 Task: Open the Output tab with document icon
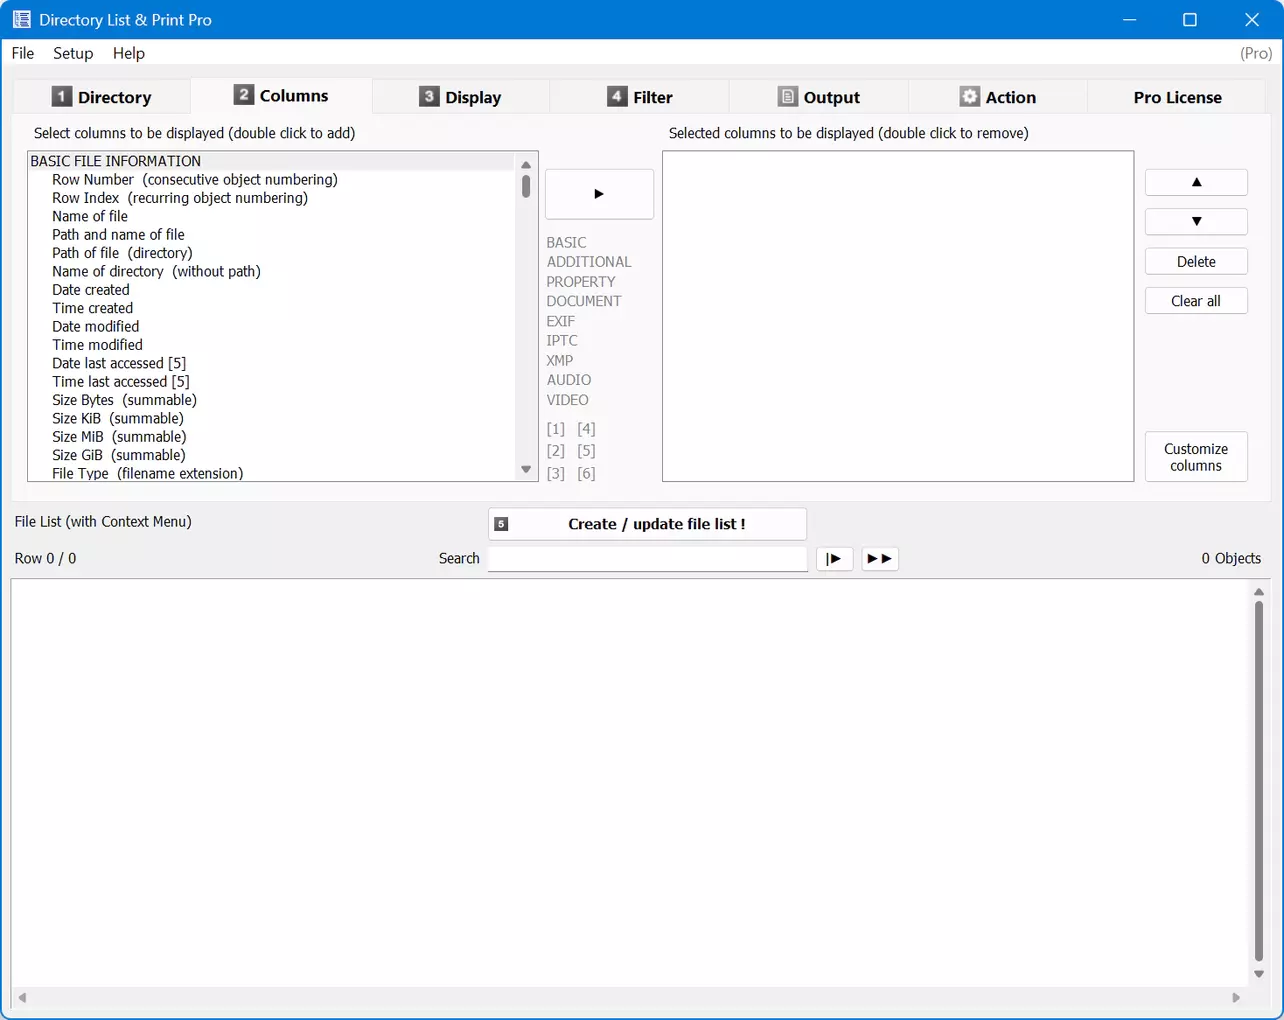(818, 97)
